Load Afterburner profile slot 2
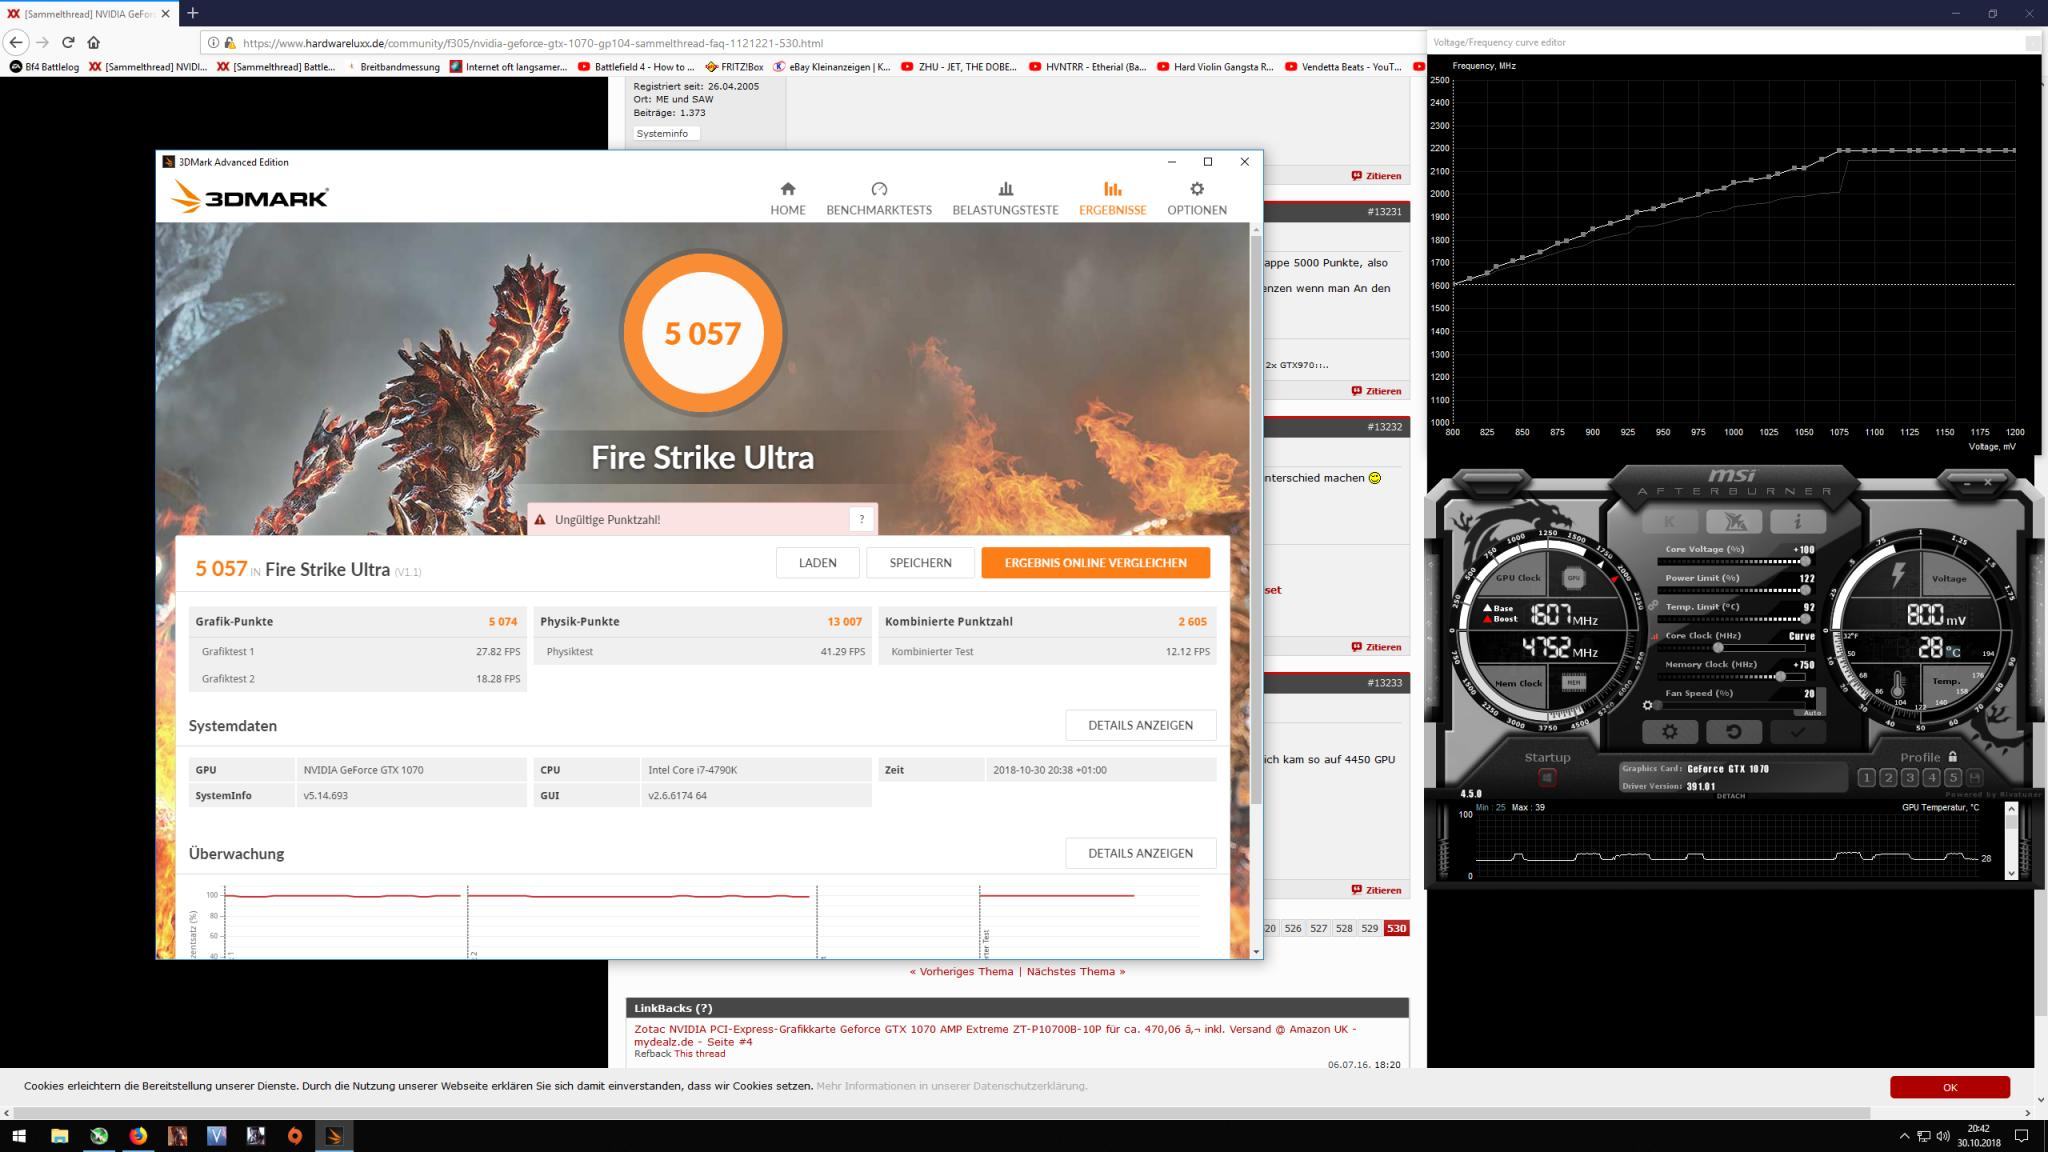 coord(1888,777)
